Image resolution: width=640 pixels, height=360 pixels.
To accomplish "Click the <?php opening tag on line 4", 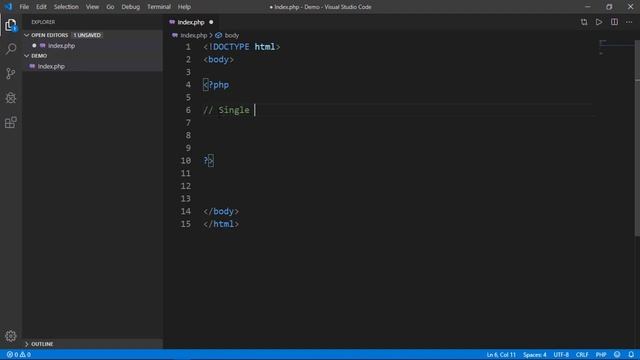I will pyautogui.click(x=216, y=85).
